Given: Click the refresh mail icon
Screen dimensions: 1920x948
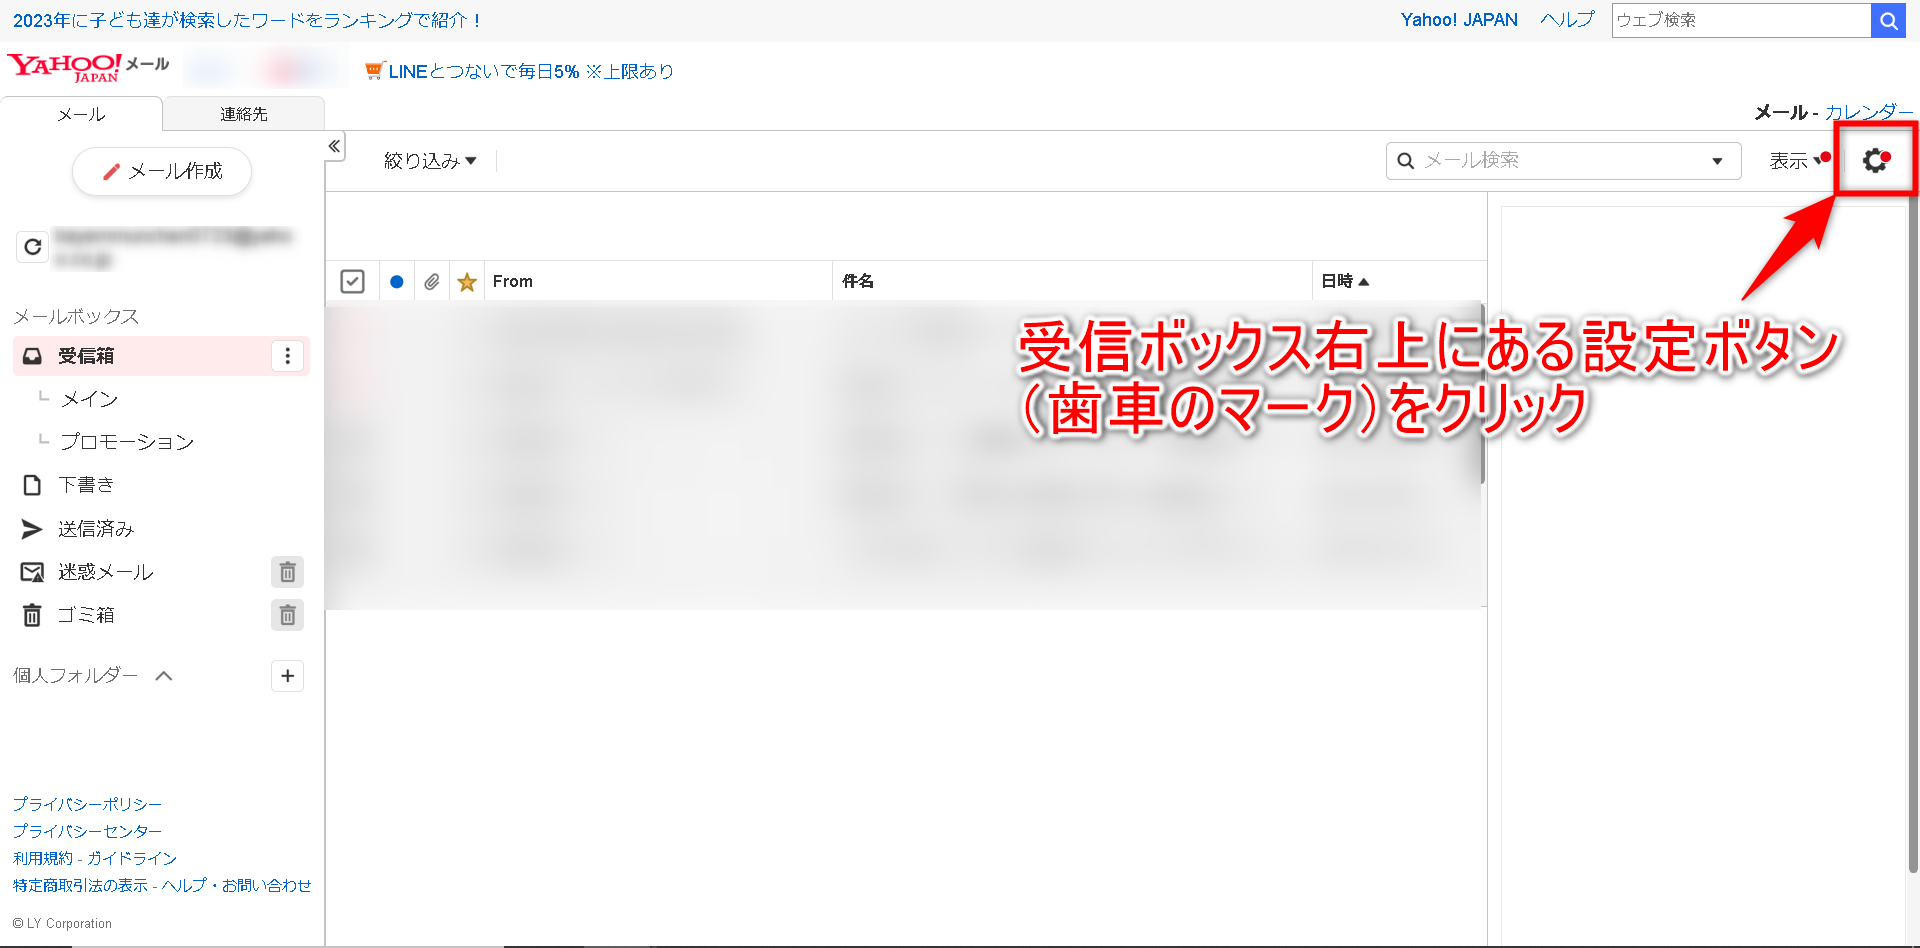Looking at the screenshot, I should [33, 246].
